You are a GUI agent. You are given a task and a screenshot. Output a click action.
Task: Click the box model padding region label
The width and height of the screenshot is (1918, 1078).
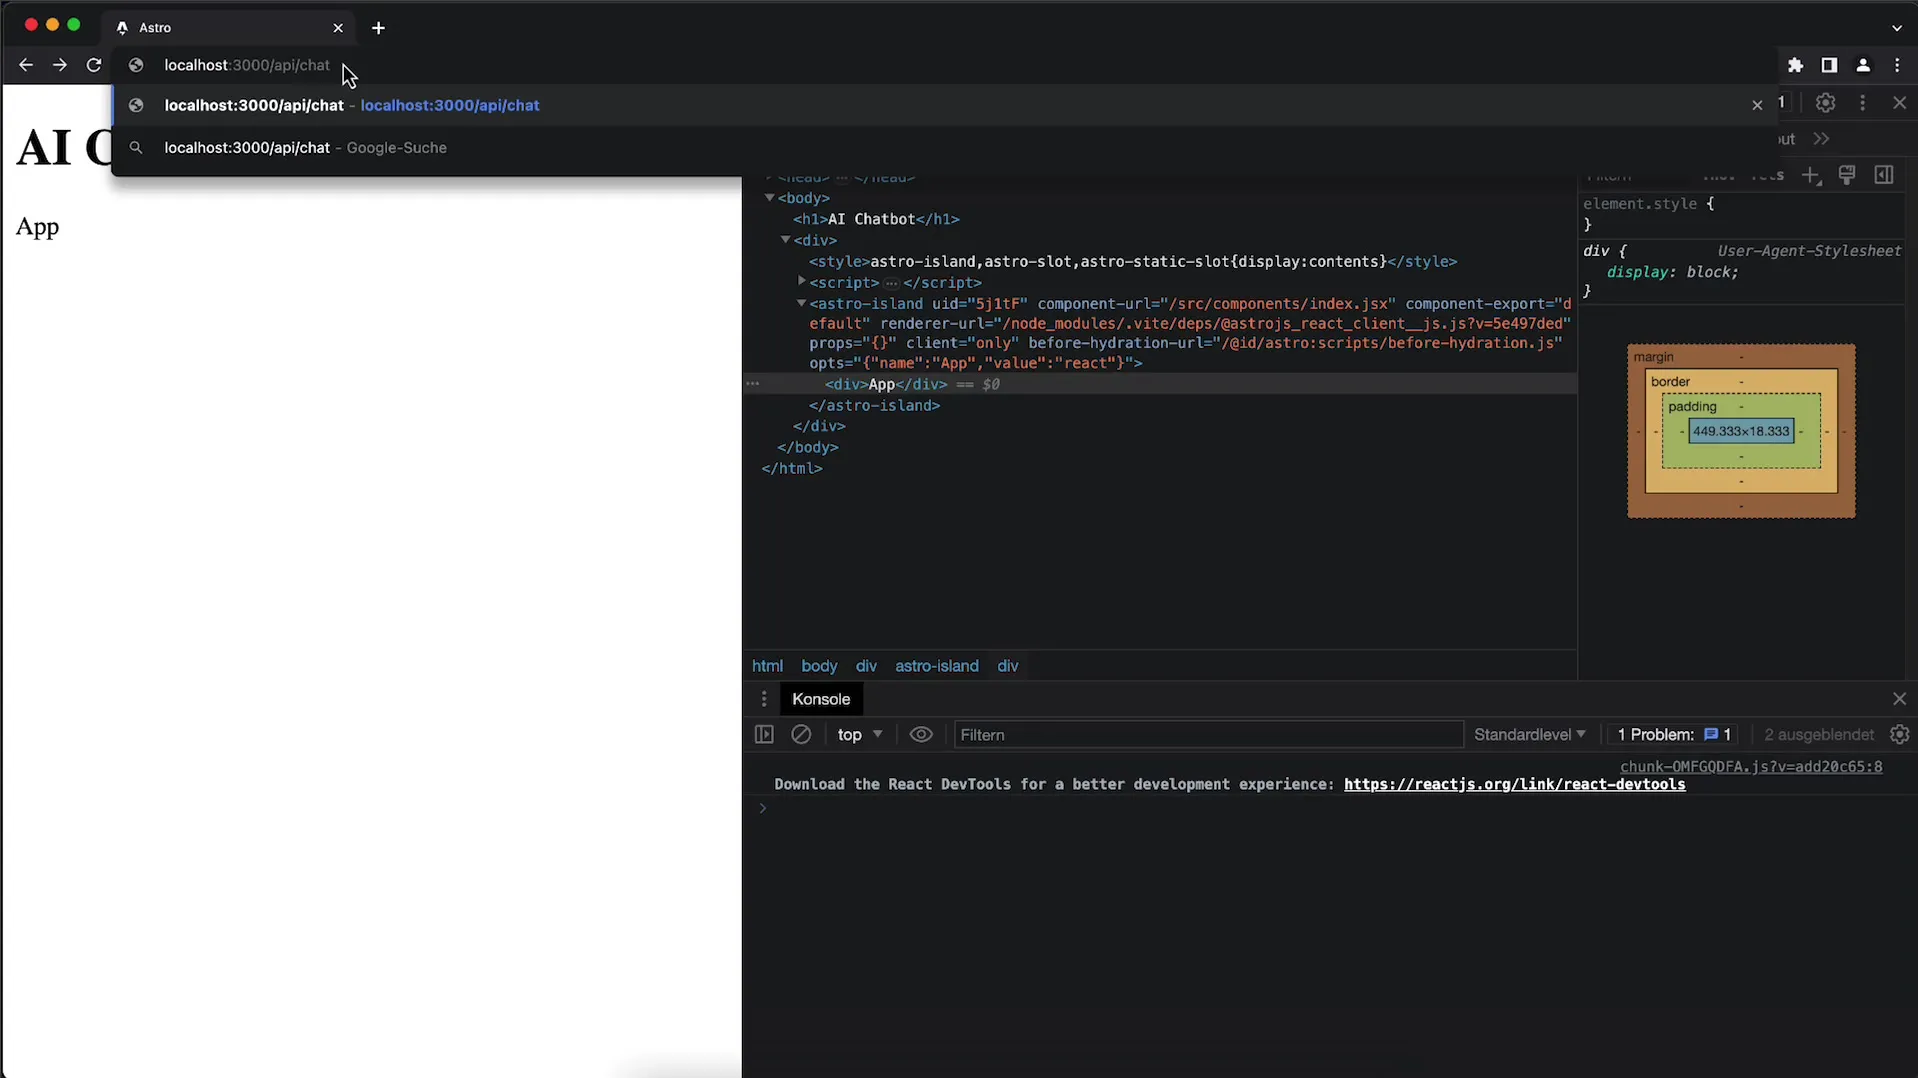(1692, 407)
